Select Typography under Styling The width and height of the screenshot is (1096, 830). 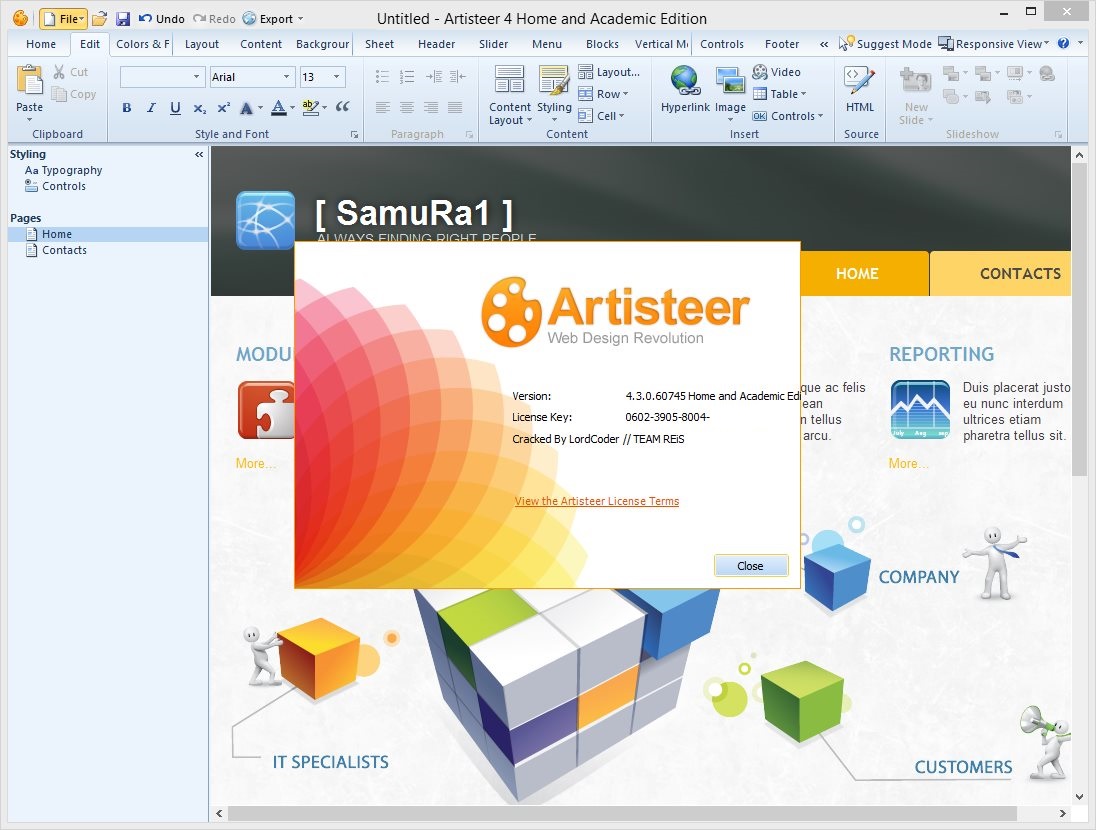click(64, 170)
